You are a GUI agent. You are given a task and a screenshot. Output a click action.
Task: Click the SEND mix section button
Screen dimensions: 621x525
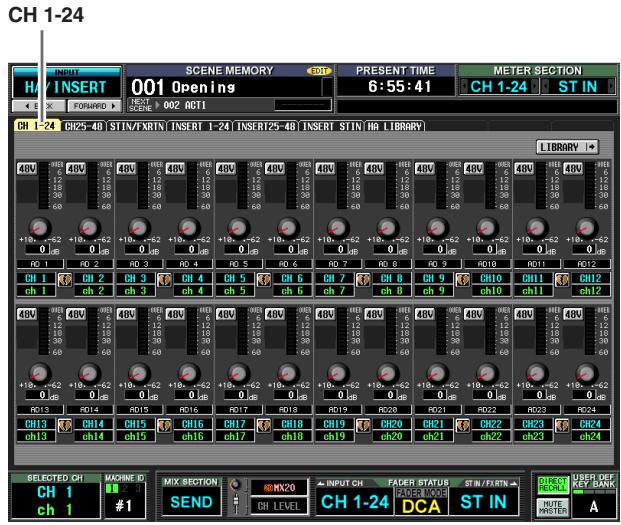tap(191, 502)
